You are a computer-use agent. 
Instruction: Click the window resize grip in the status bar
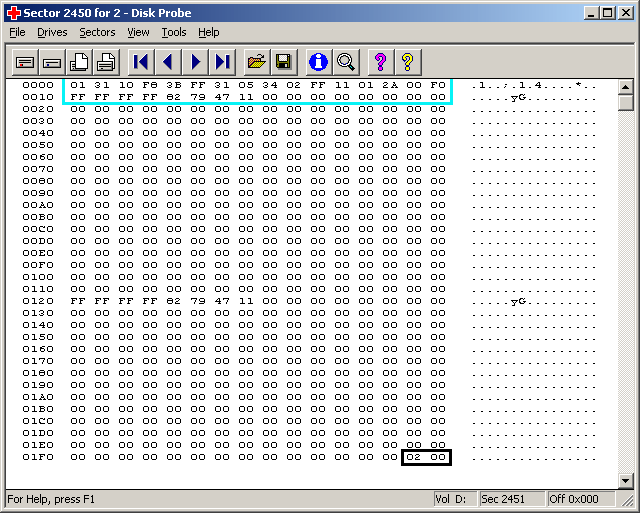pos(627,500)
